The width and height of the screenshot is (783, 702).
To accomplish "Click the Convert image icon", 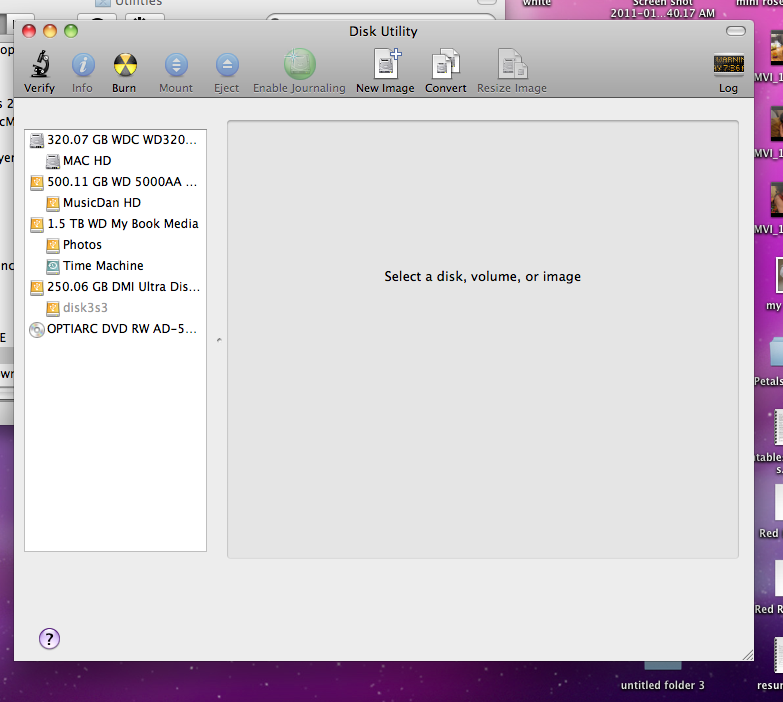I will 445,64.
